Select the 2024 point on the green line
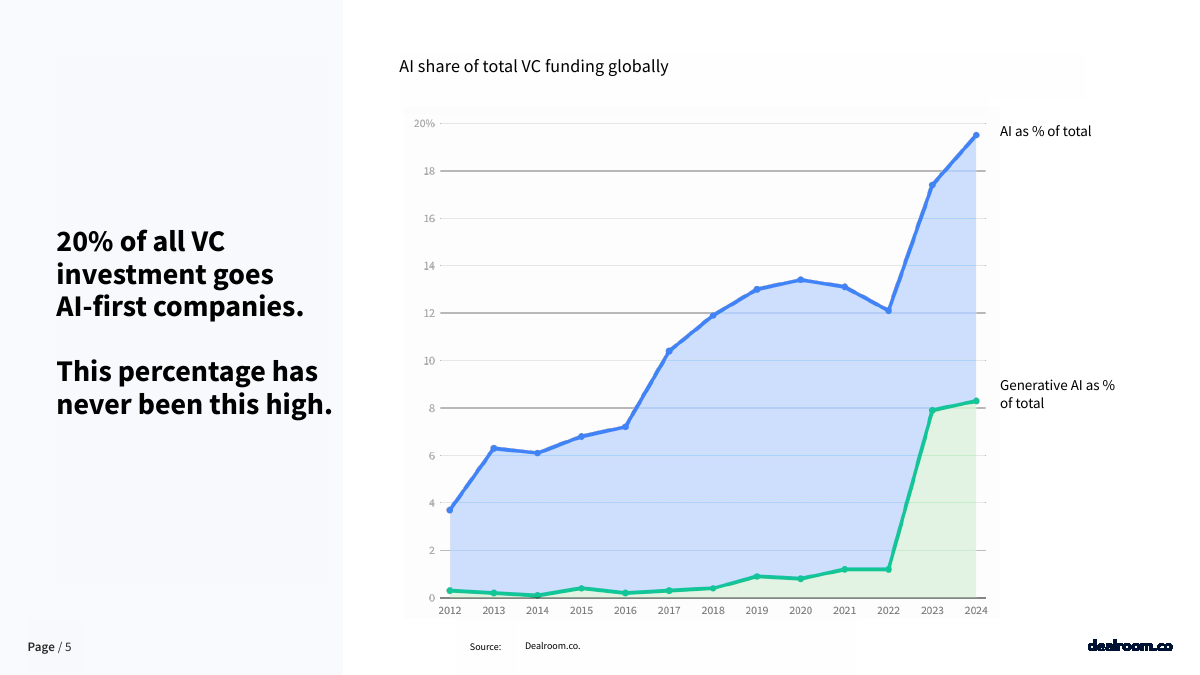 click(976, 401)
